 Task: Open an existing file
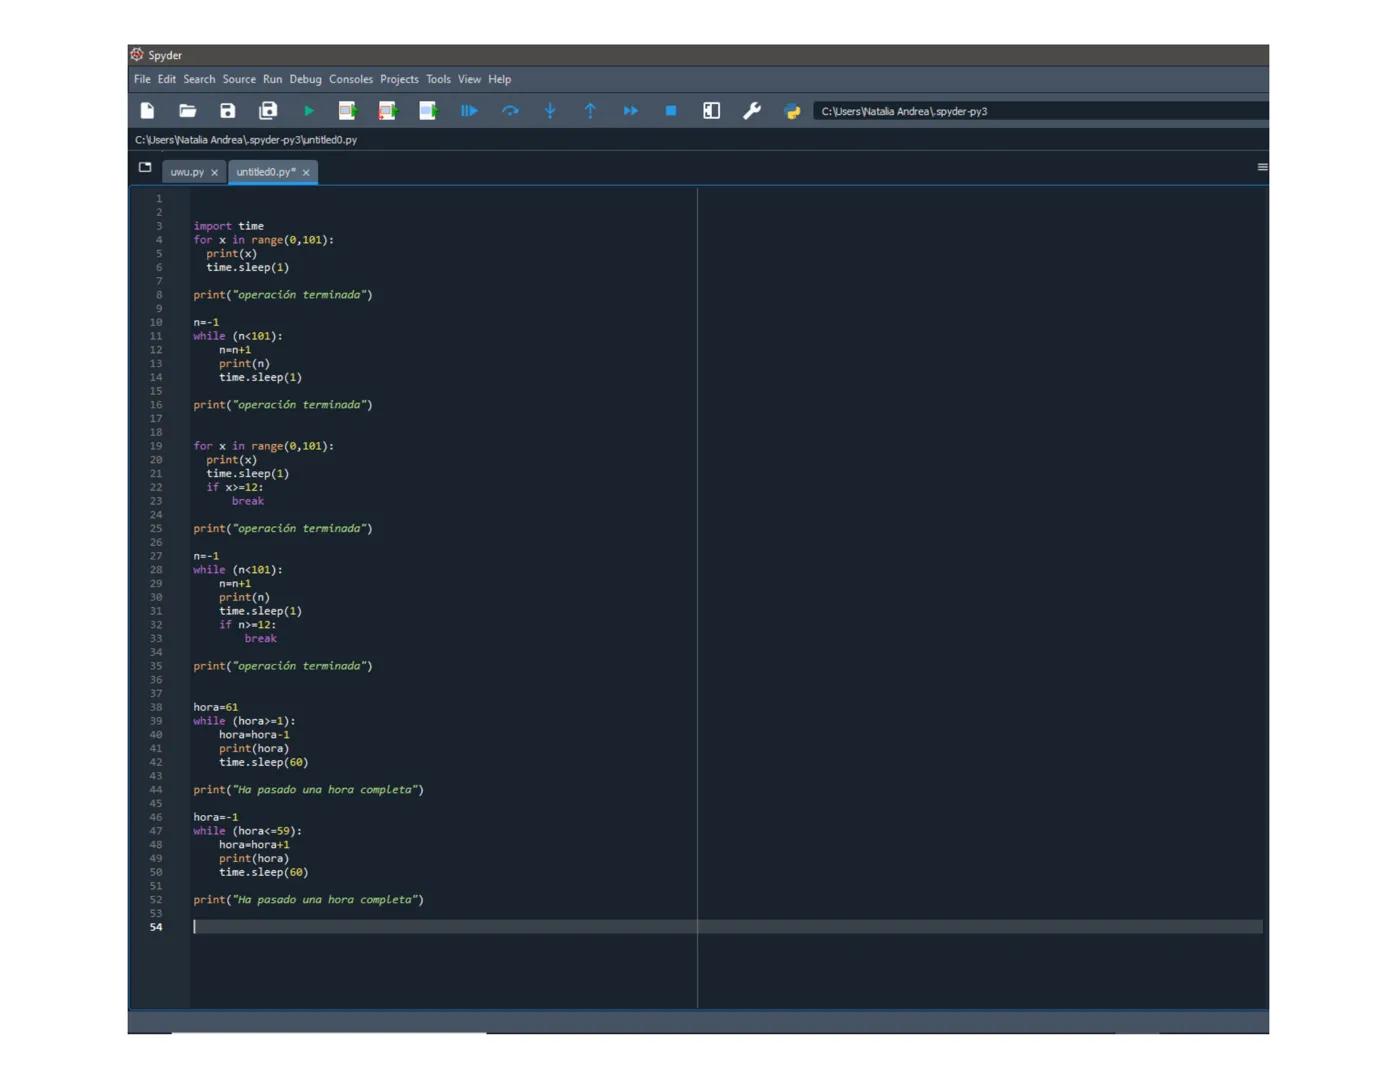[187, 111]
